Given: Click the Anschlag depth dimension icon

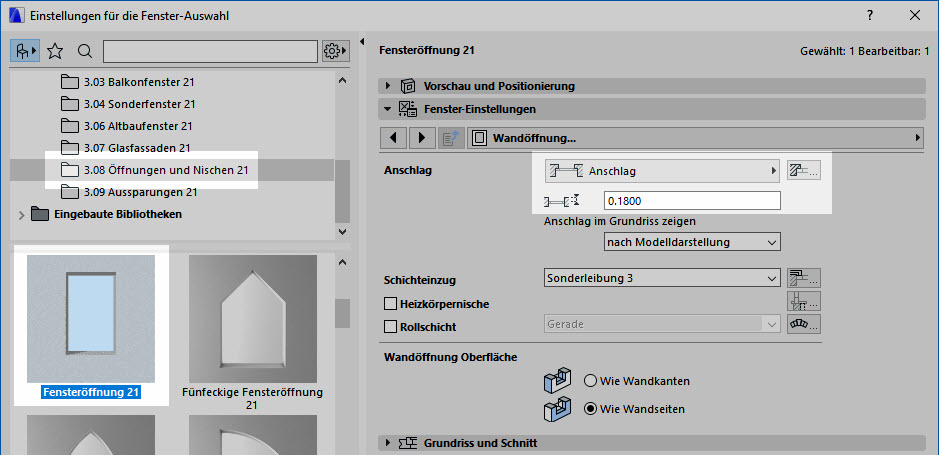Looking at the screenshot, I should (562, 201).
